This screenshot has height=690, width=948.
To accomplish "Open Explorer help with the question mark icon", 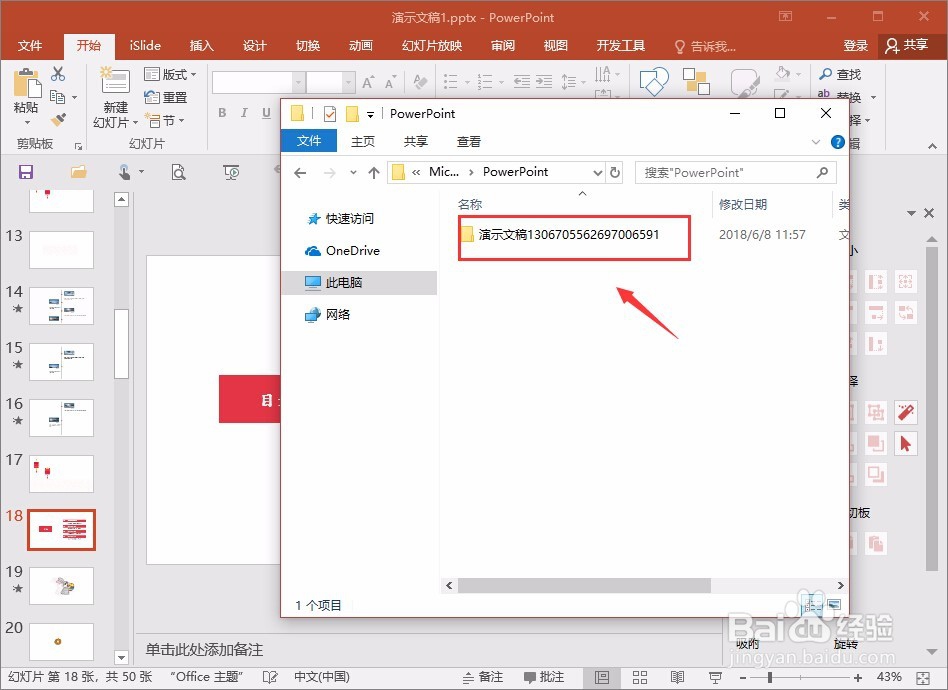I will coord(837,142).
